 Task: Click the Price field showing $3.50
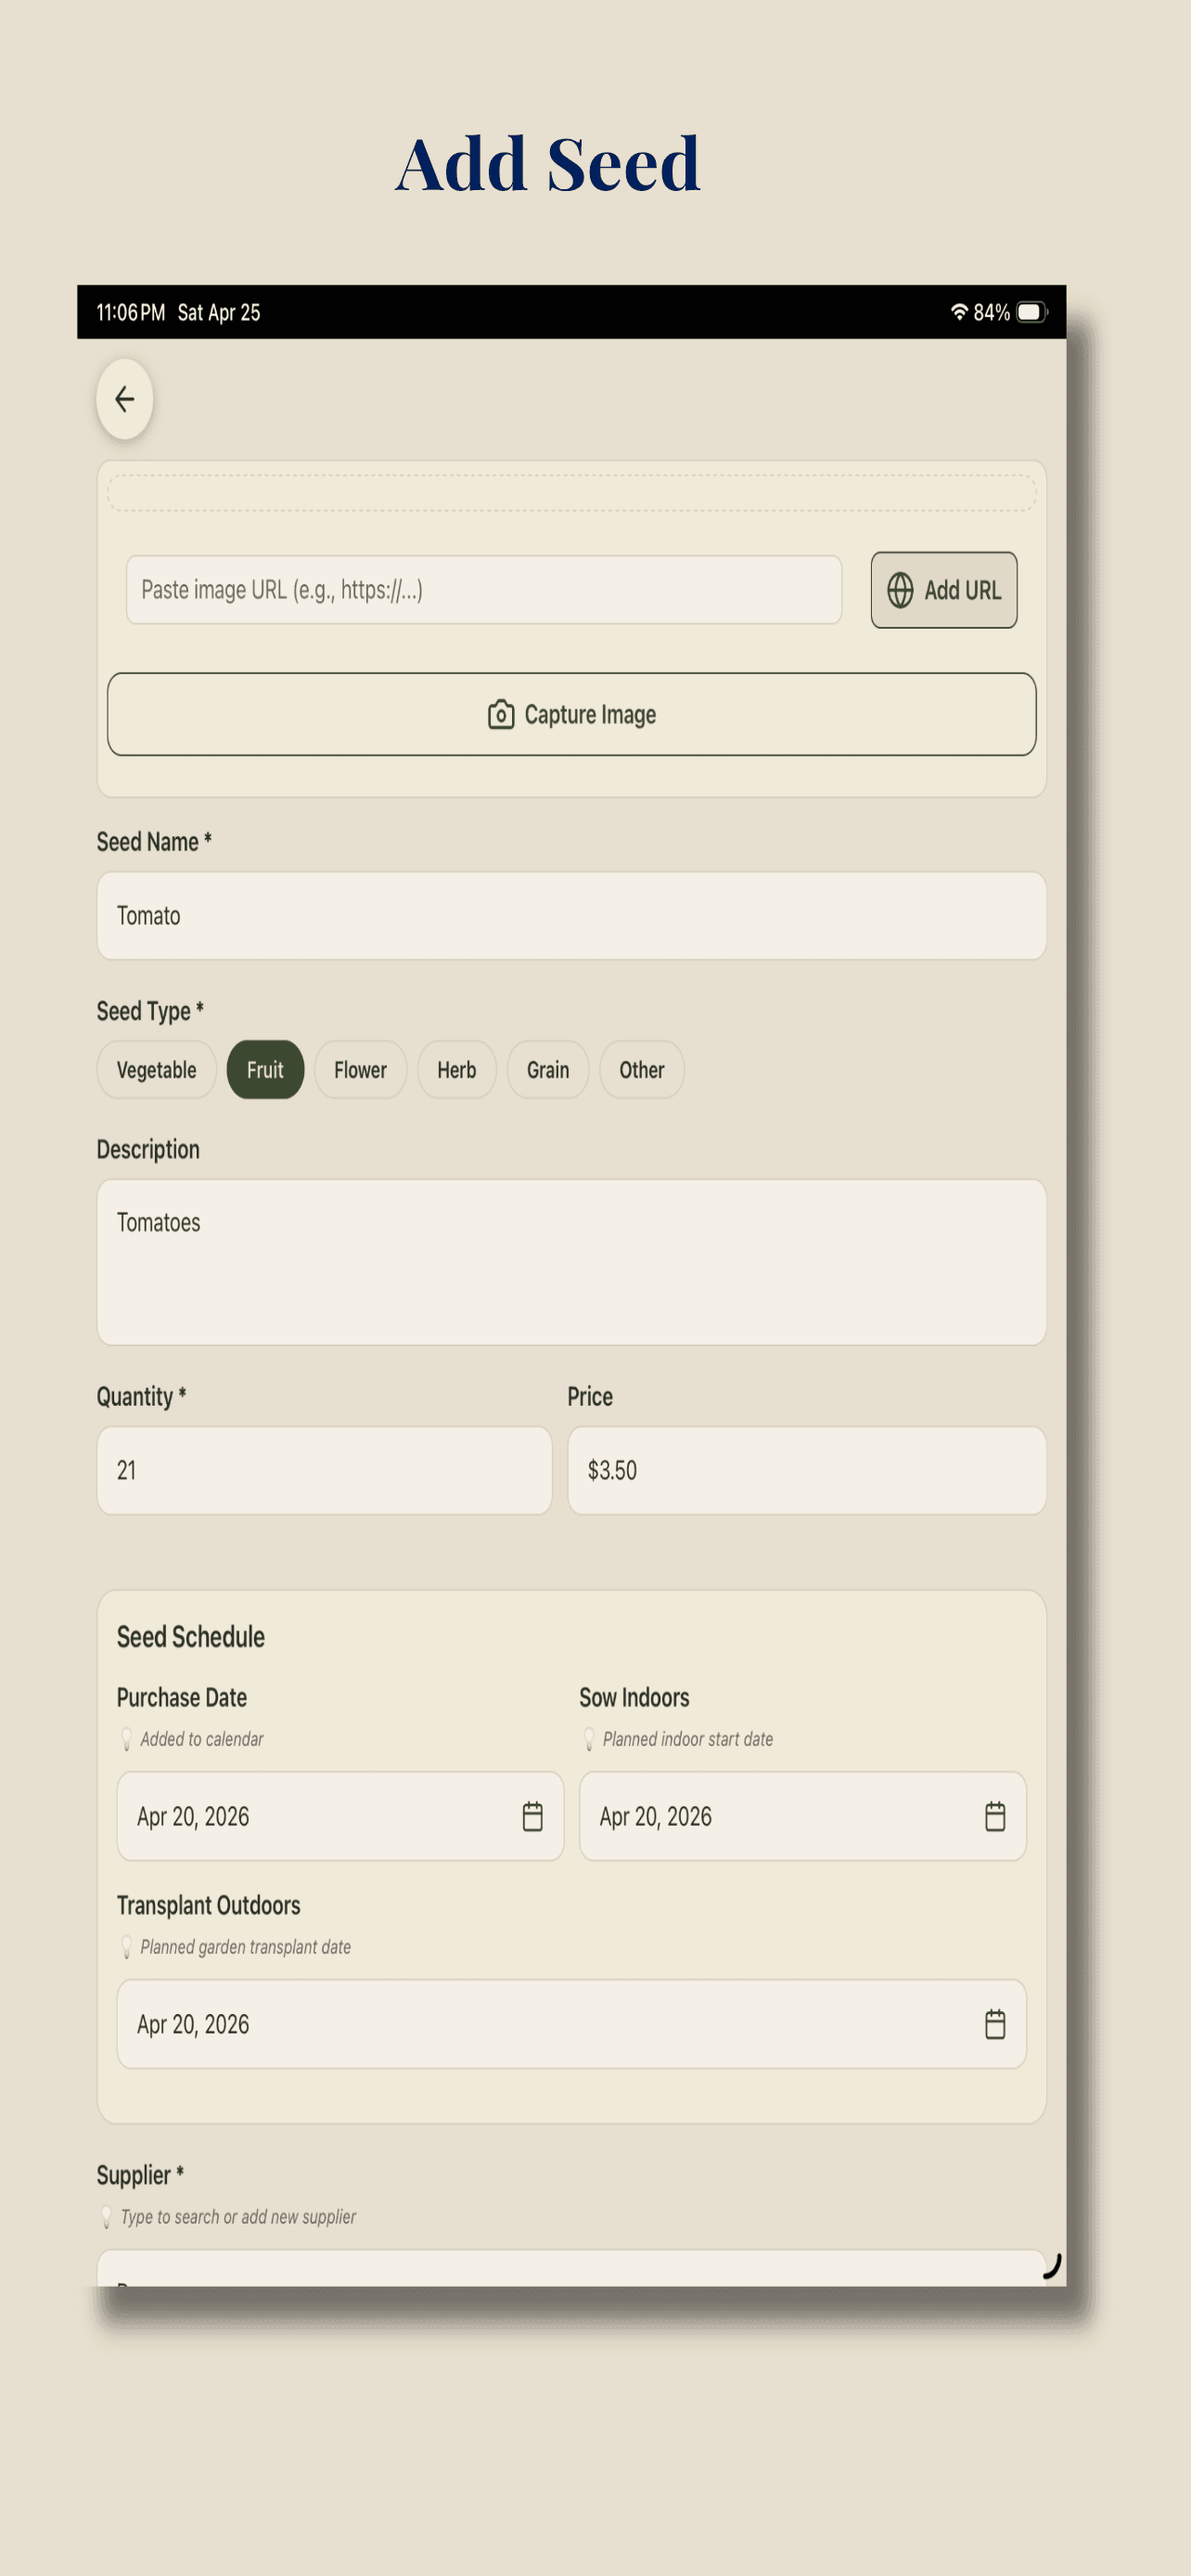click(806, 1470)
